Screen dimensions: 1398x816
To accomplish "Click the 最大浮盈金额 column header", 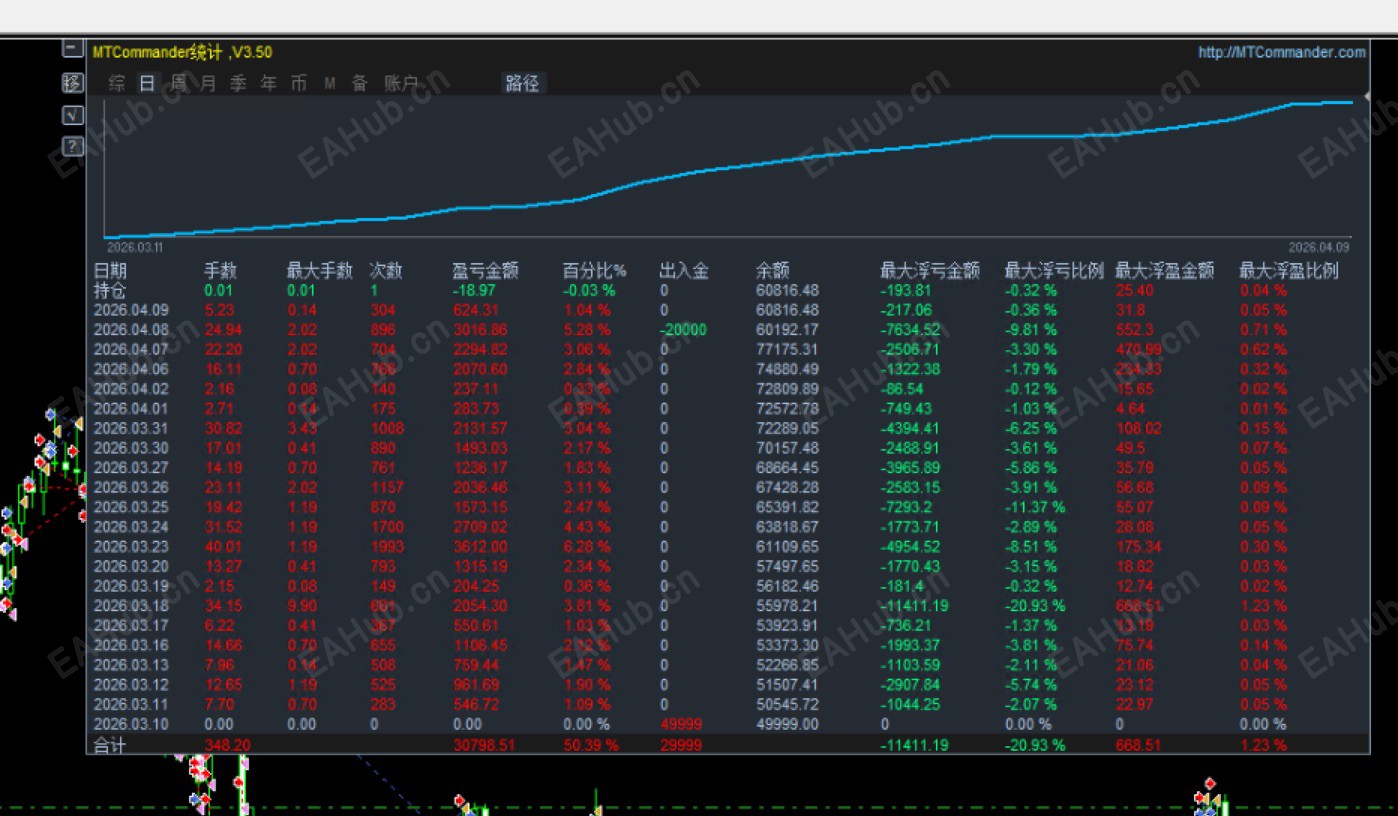I will 1165,270.
